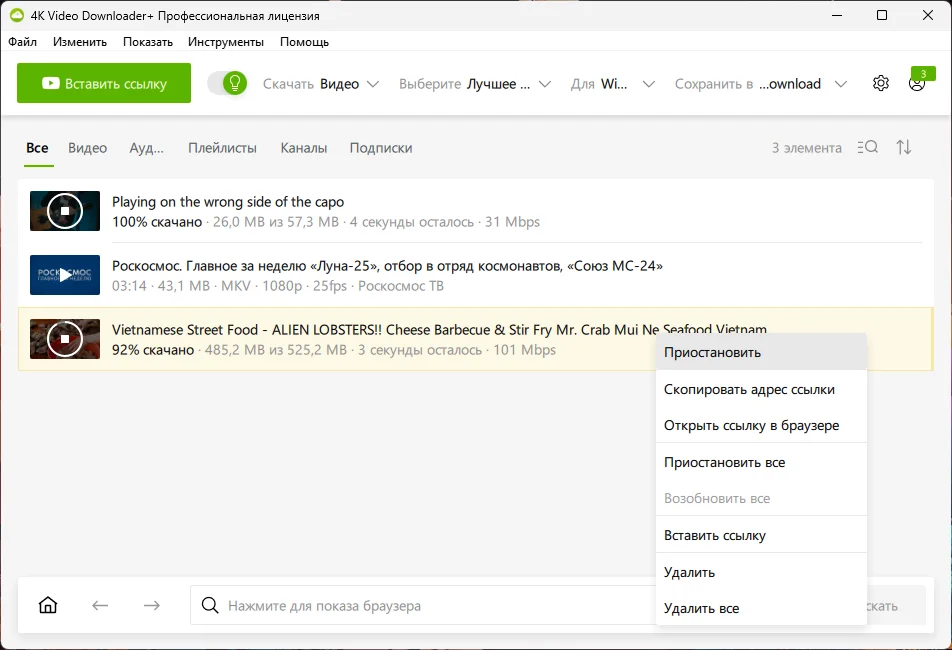Screen dimensions: 952x650
Task: Stop the capo video download
Action: [x=65, y=211]
